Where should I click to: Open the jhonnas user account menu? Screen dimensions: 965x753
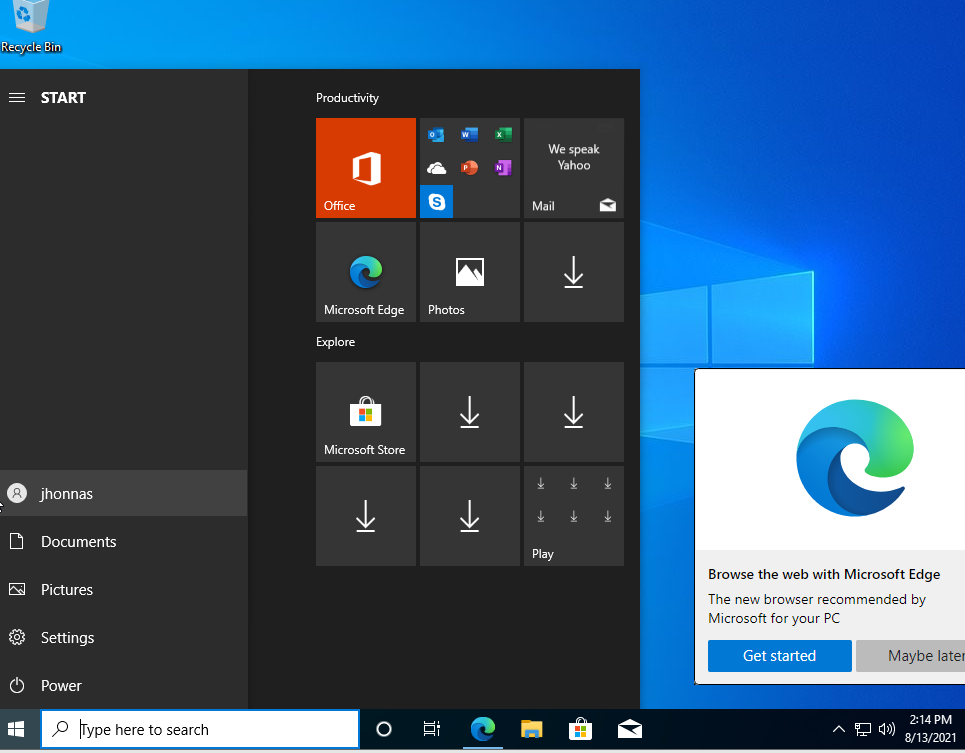coord(124,493)
